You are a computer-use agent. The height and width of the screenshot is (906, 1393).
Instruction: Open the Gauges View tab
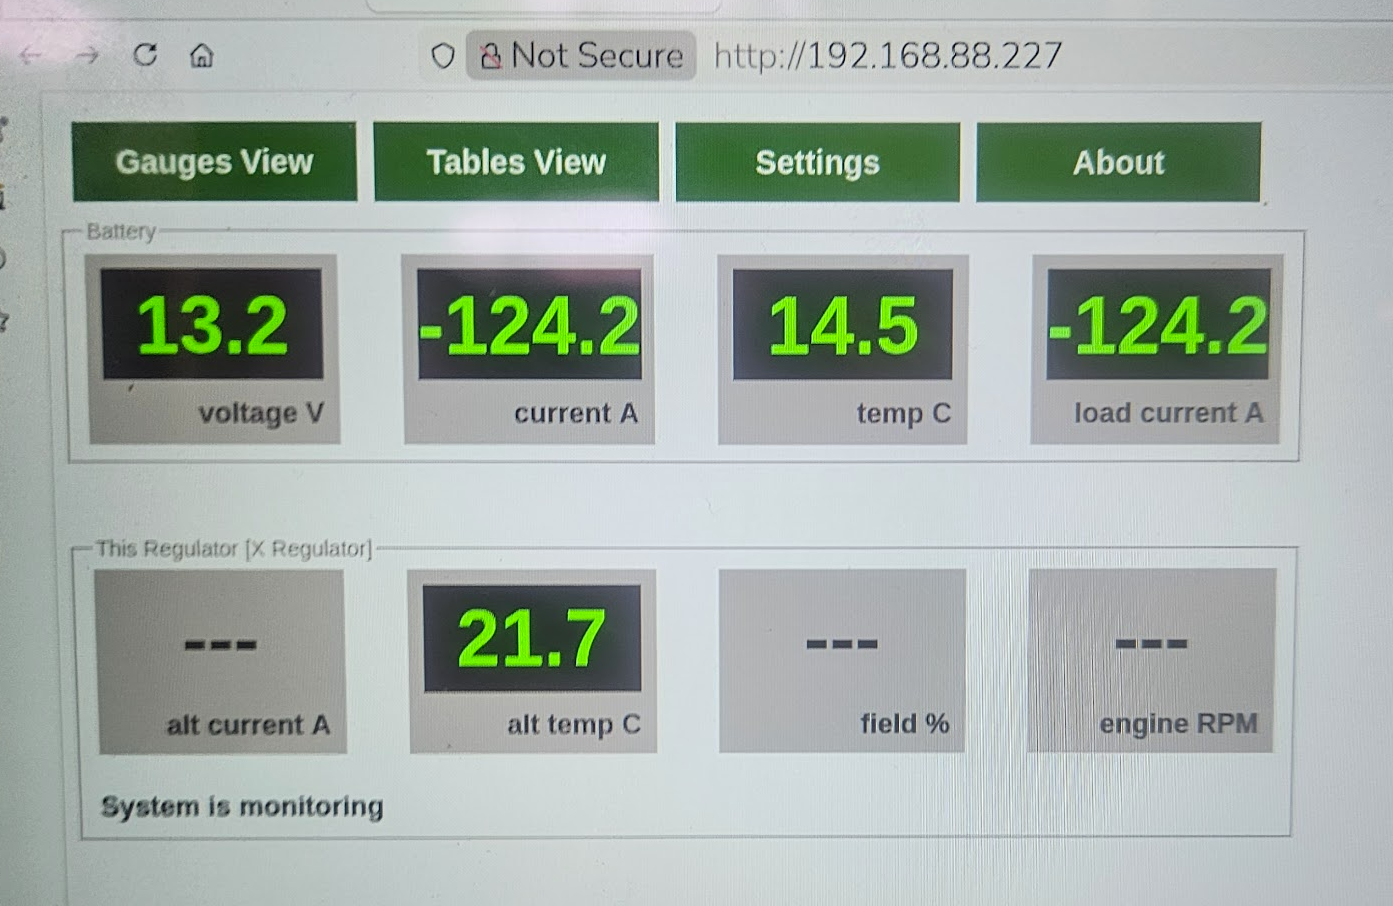[x=214, y=162]
